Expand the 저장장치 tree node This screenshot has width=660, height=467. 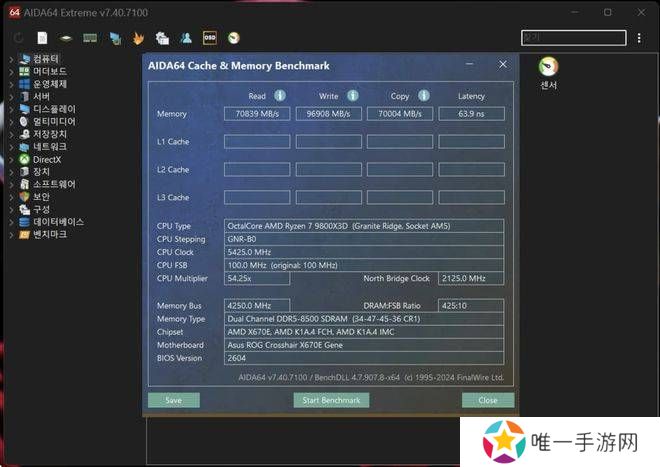11,134
